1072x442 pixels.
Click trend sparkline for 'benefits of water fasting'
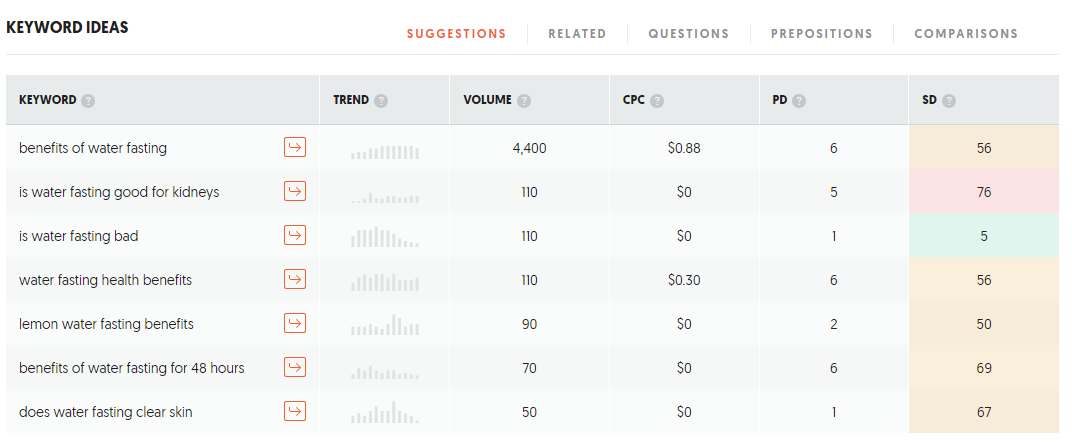click(x=385, y=152)
